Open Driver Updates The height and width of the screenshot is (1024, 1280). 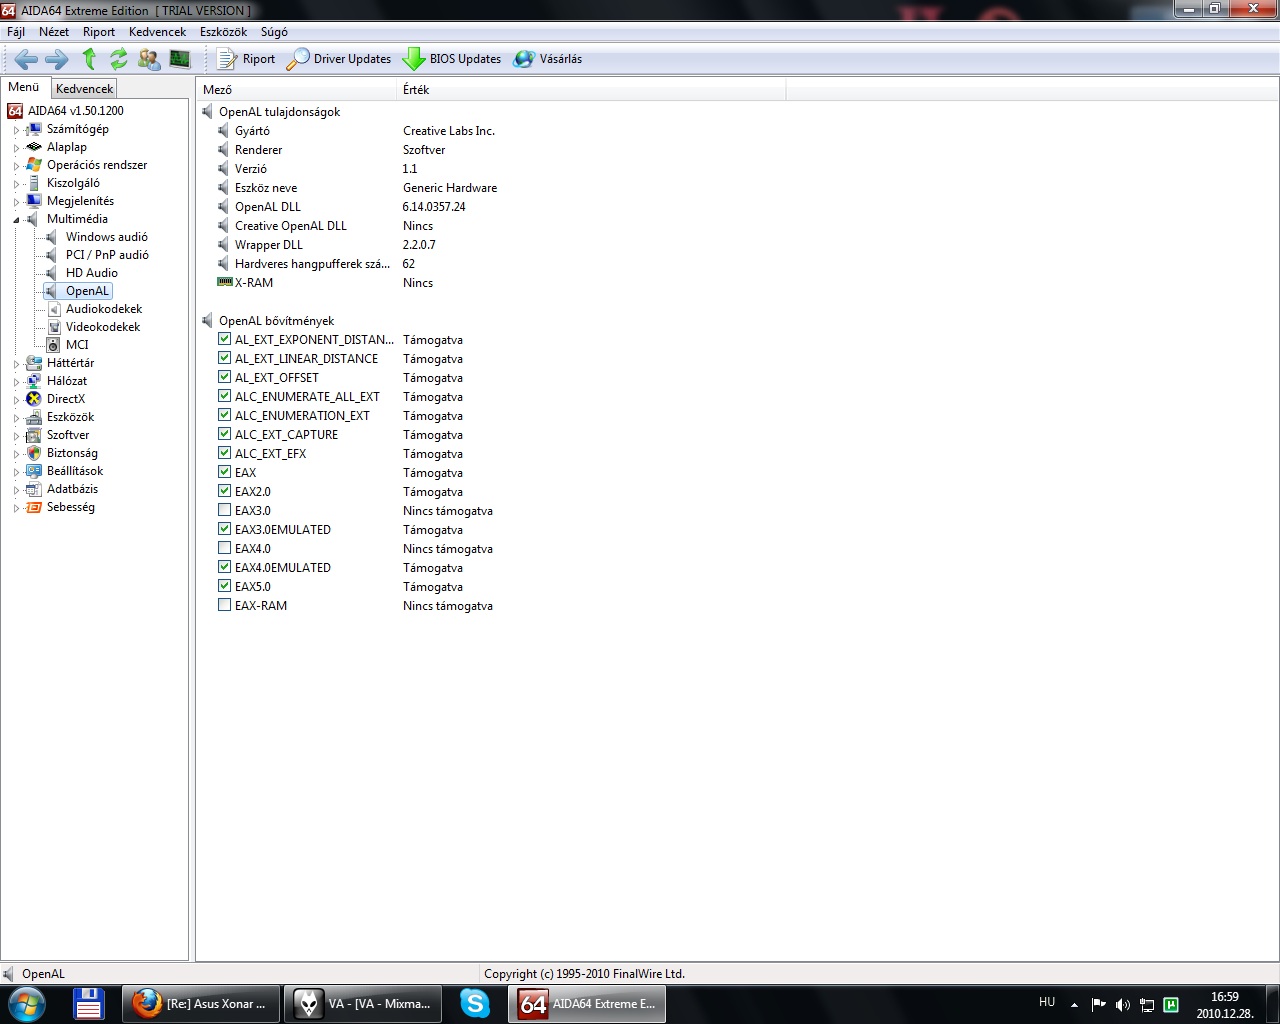(x=339, y=59)
